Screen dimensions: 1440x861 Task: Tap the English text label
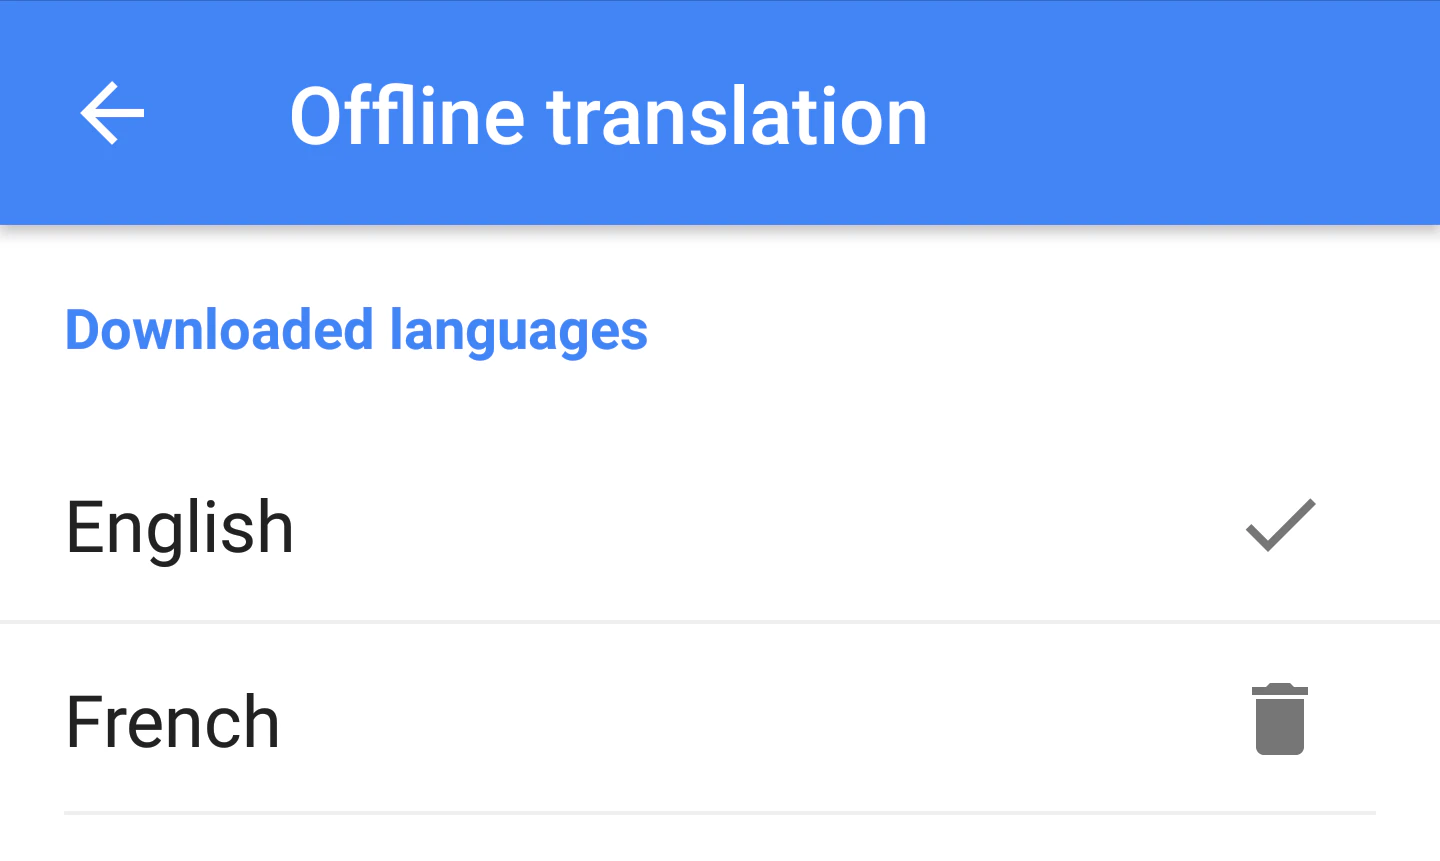click(x=180, y=527)
